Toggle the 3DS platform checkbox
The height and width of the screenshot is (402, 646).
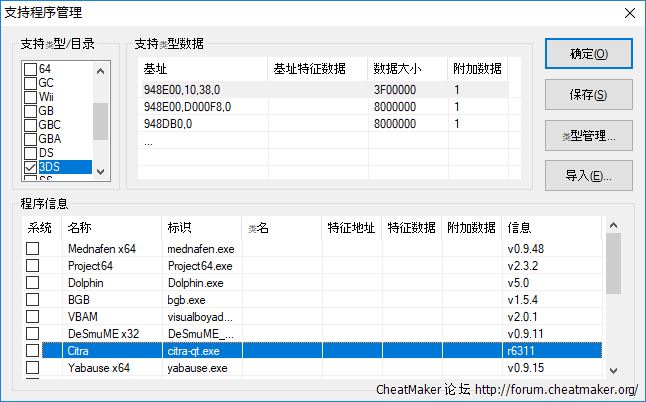[x=31, y=167]
